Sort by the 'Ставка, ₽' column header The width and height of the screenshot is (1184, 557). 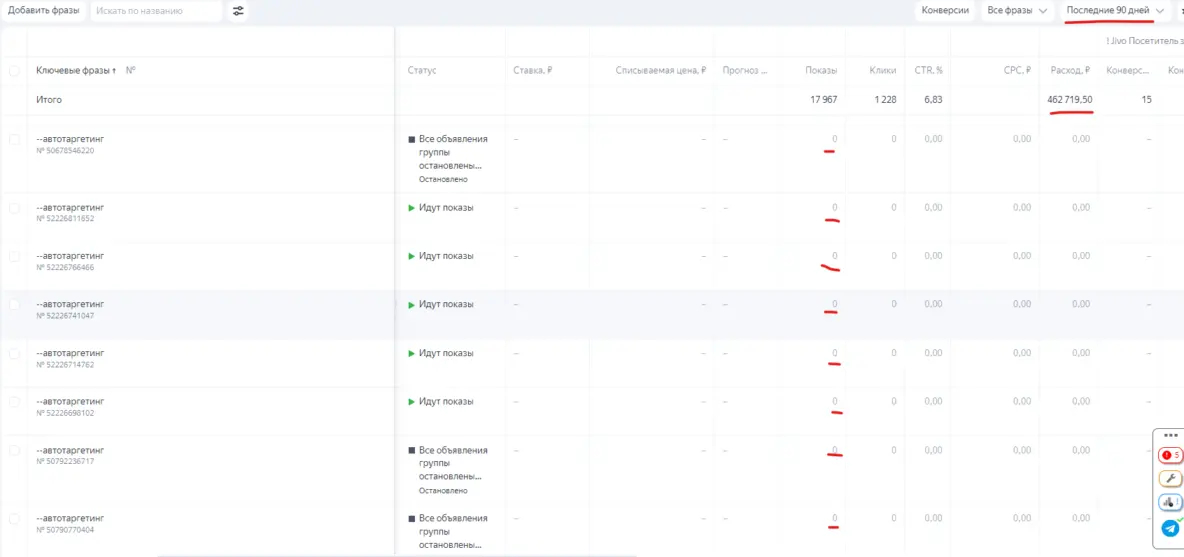tap(533, 70)
